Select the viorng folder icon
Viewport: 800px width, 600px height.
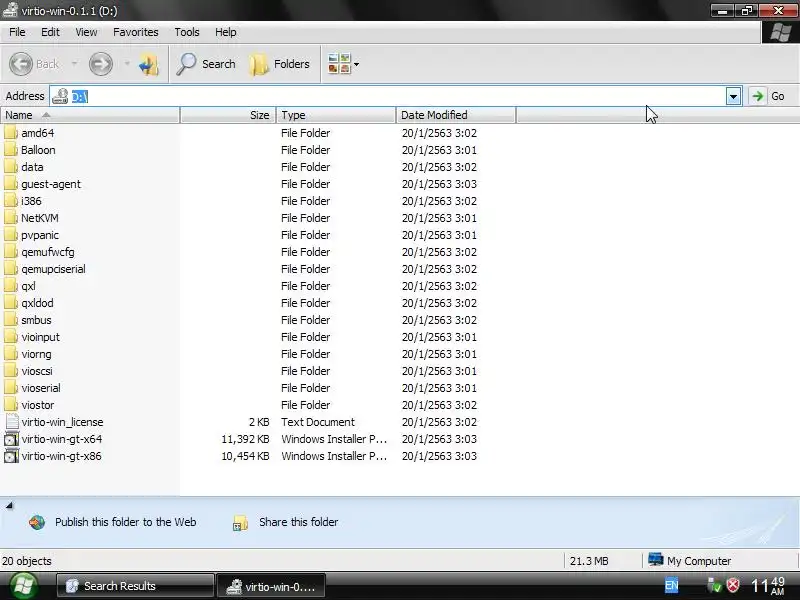coord(11,354)
